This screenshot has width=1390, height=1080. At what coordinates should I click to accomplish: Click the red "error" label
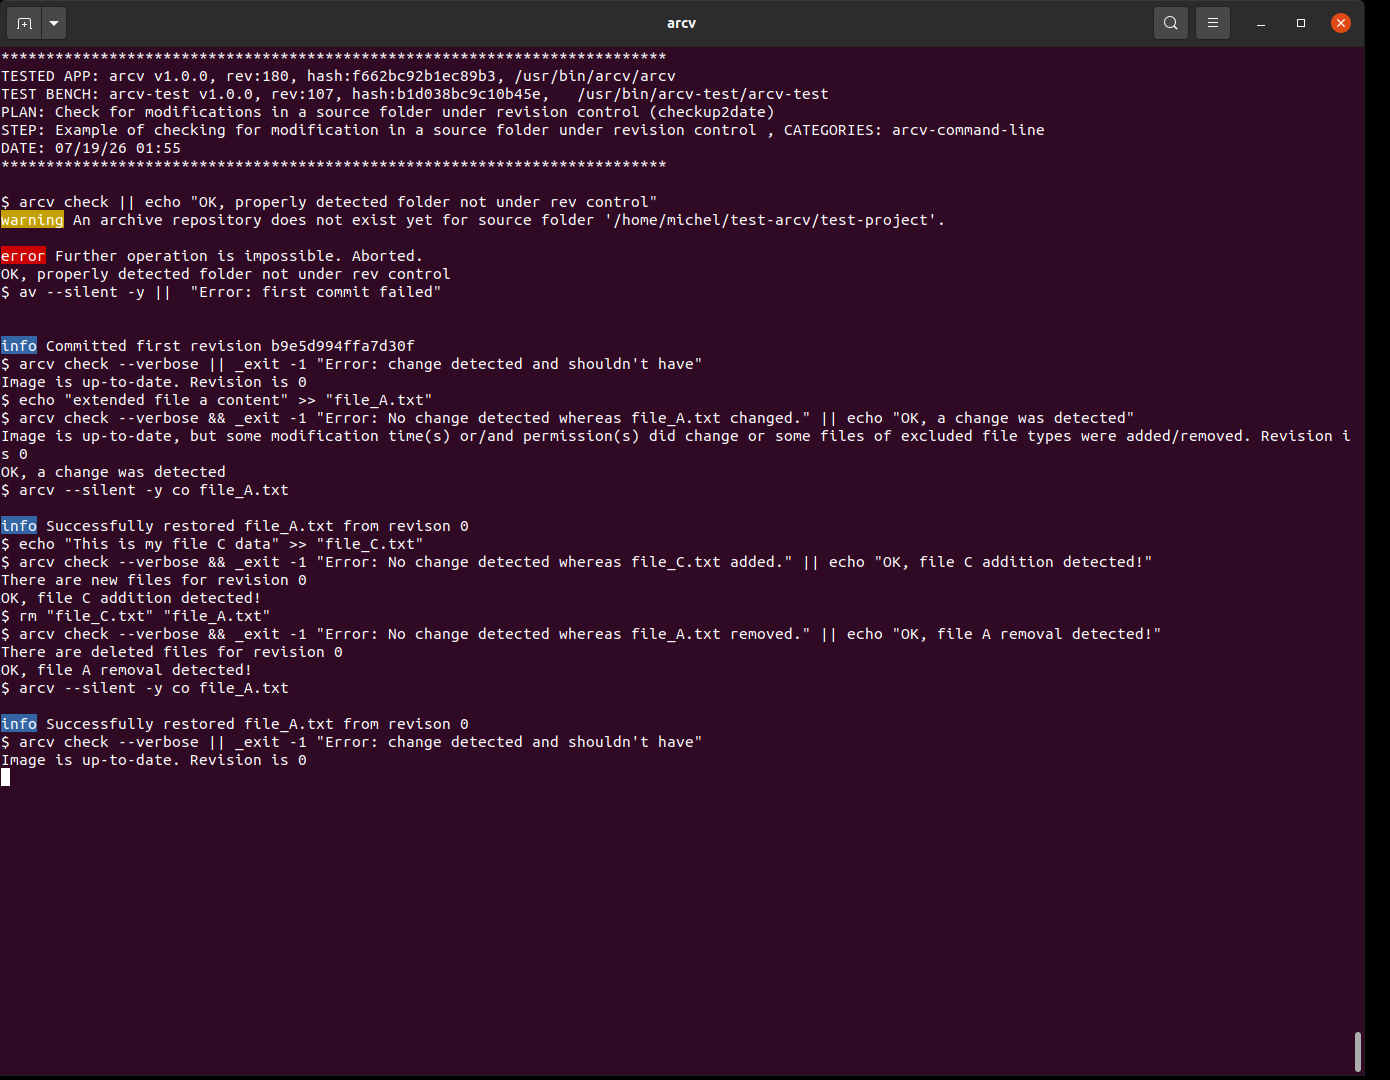coord(23,256)
